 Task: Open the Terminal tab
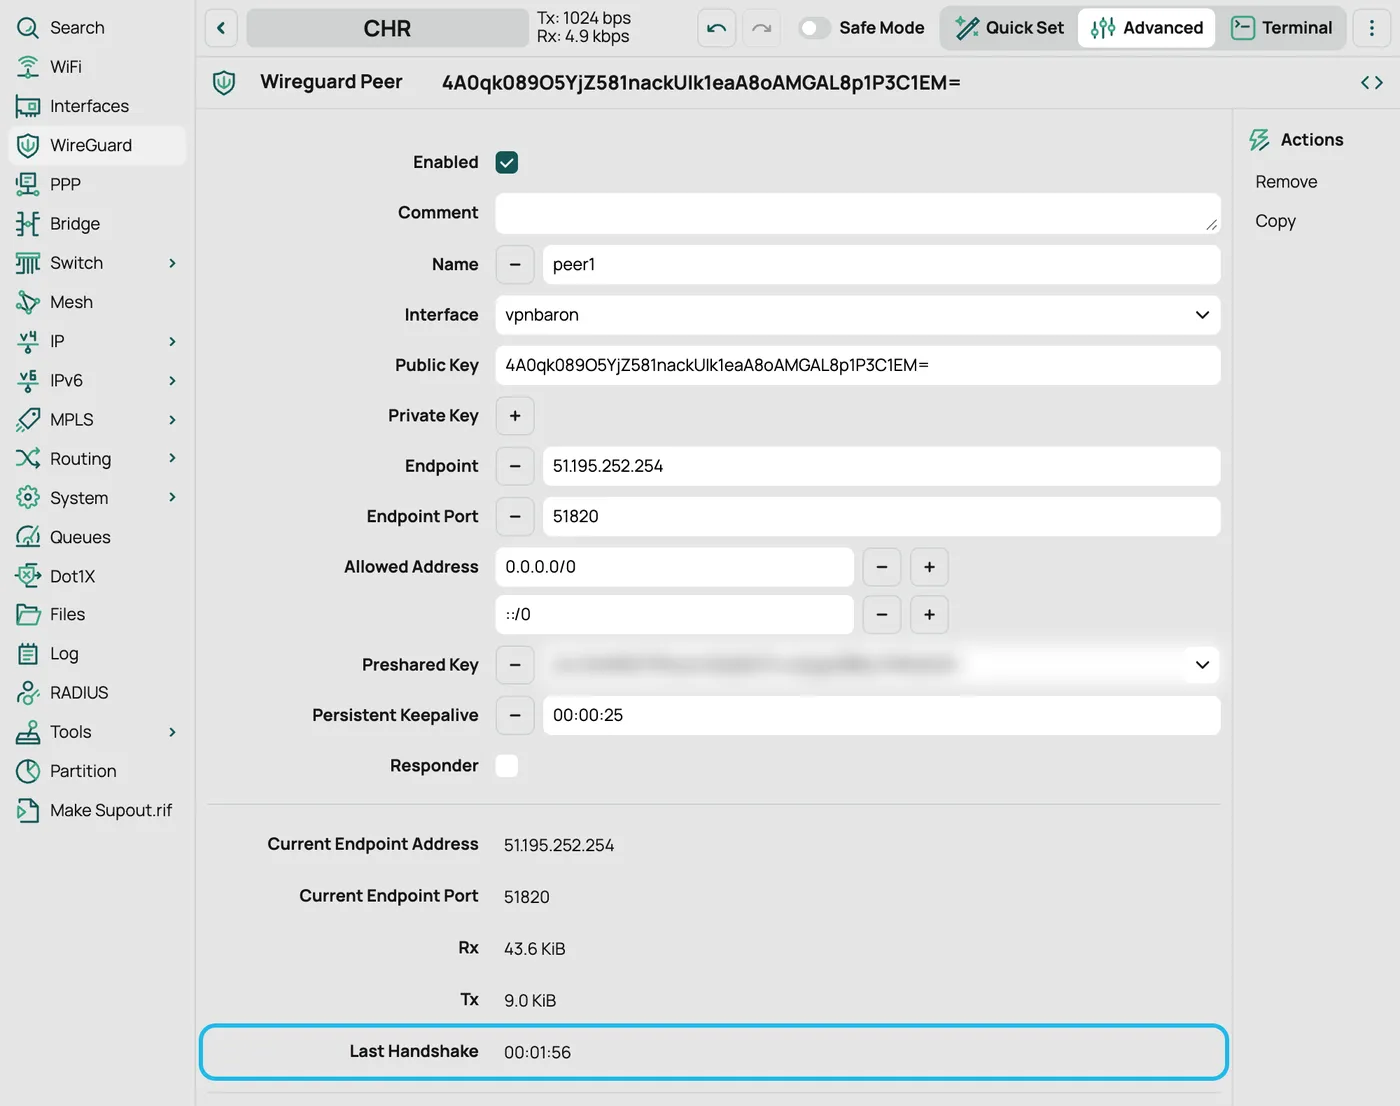tap(1282, 28)
